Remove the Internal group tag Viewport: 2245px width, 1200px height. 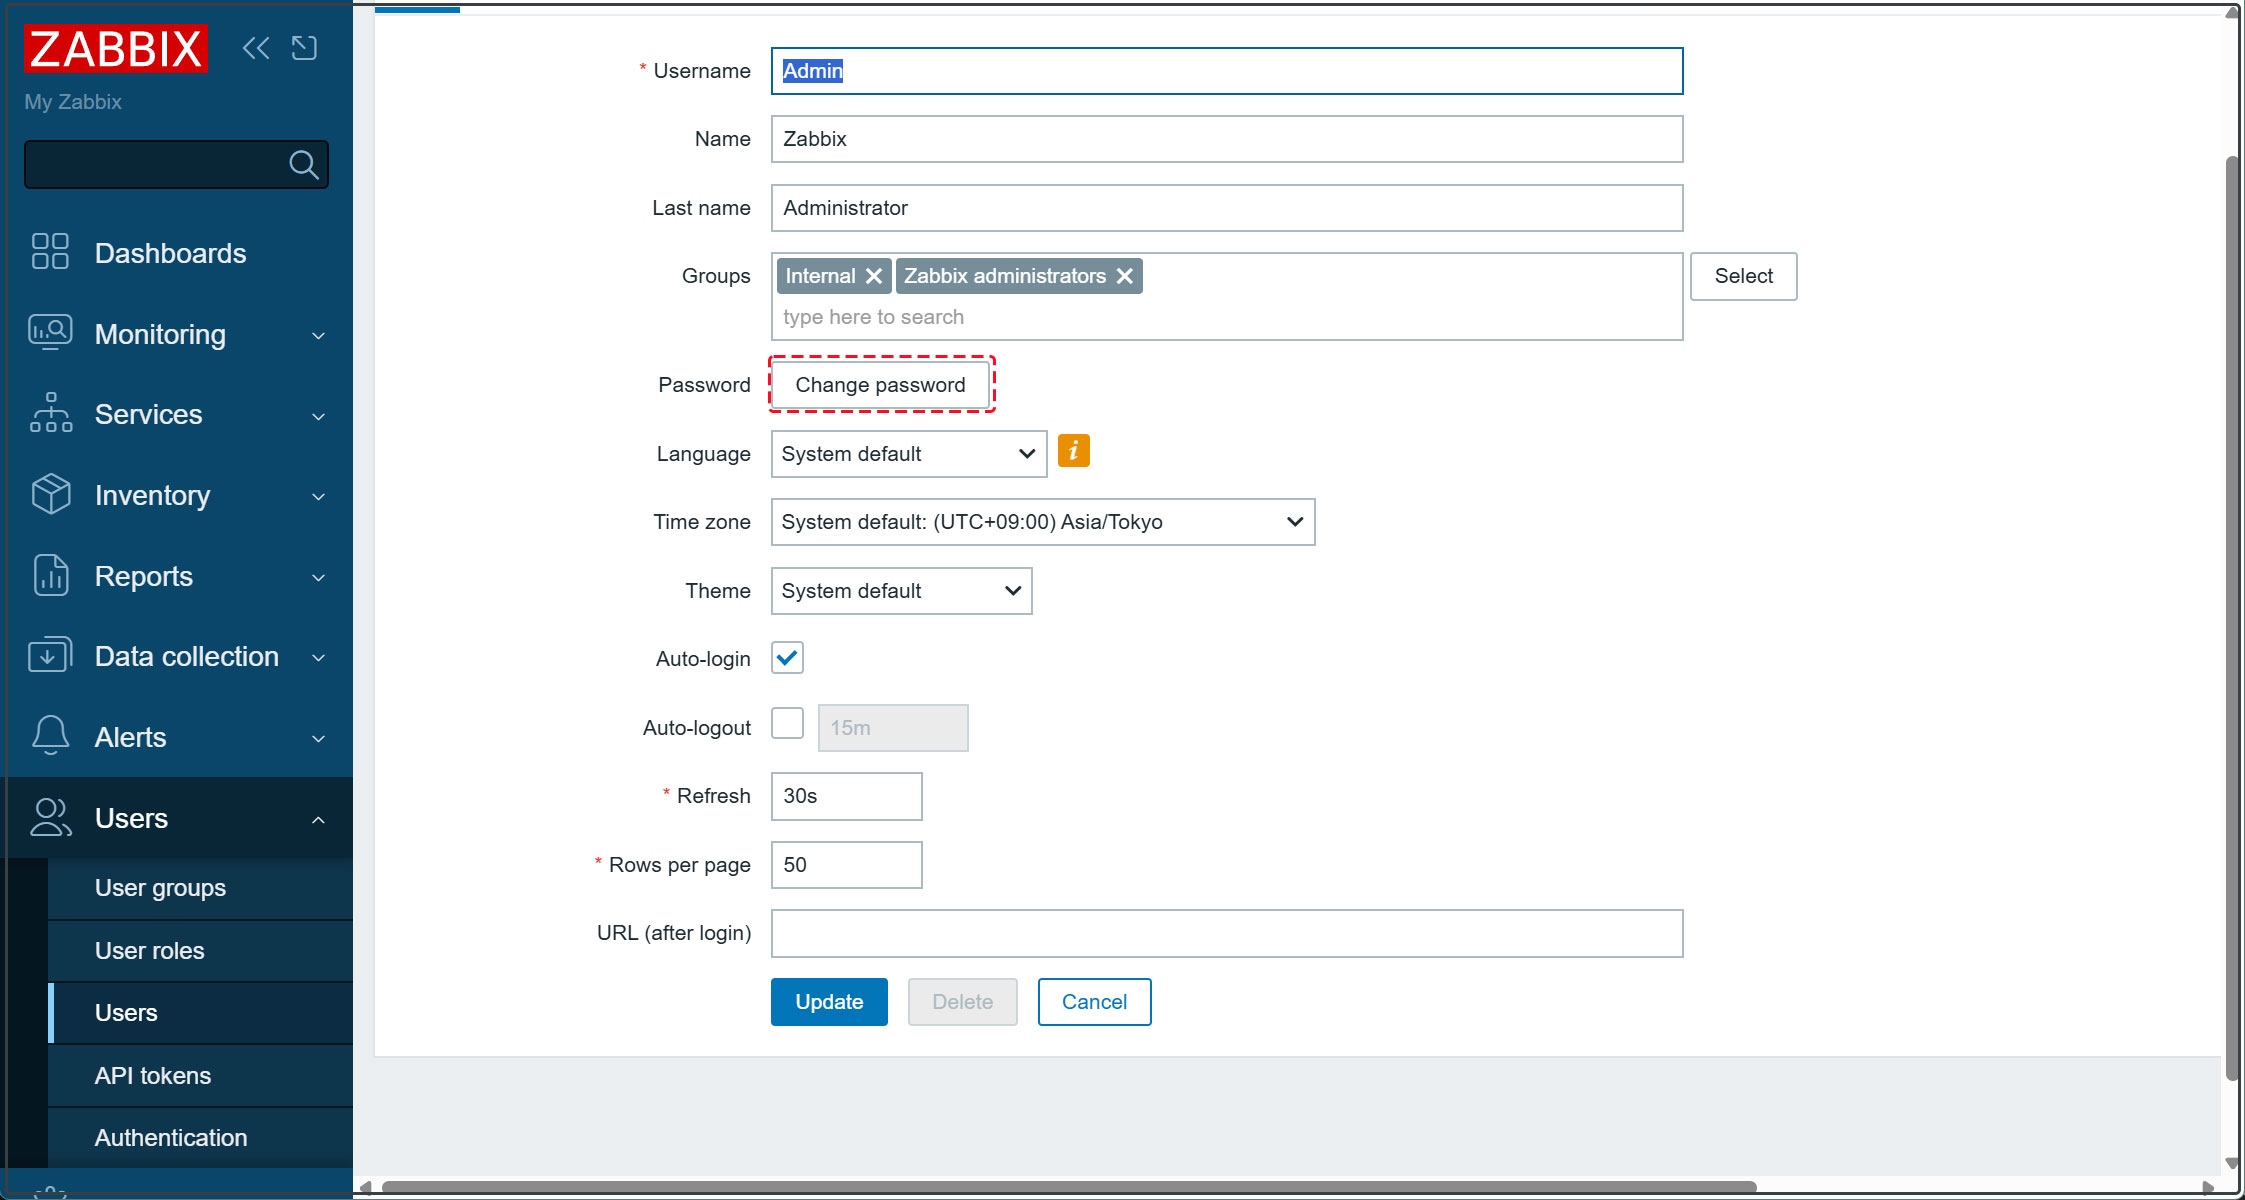tap(874, 276)
